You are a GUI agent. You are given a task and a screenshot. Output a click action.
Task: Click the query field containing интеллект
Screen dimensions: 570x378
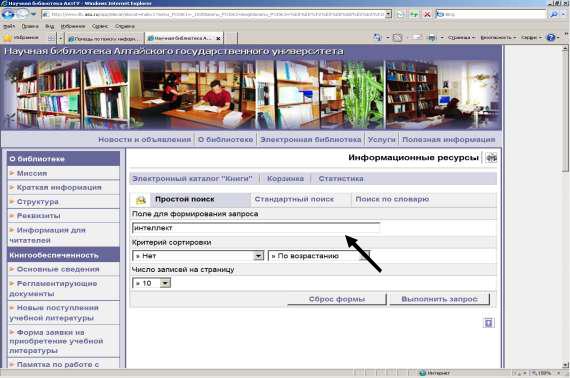tap(256, 228)
